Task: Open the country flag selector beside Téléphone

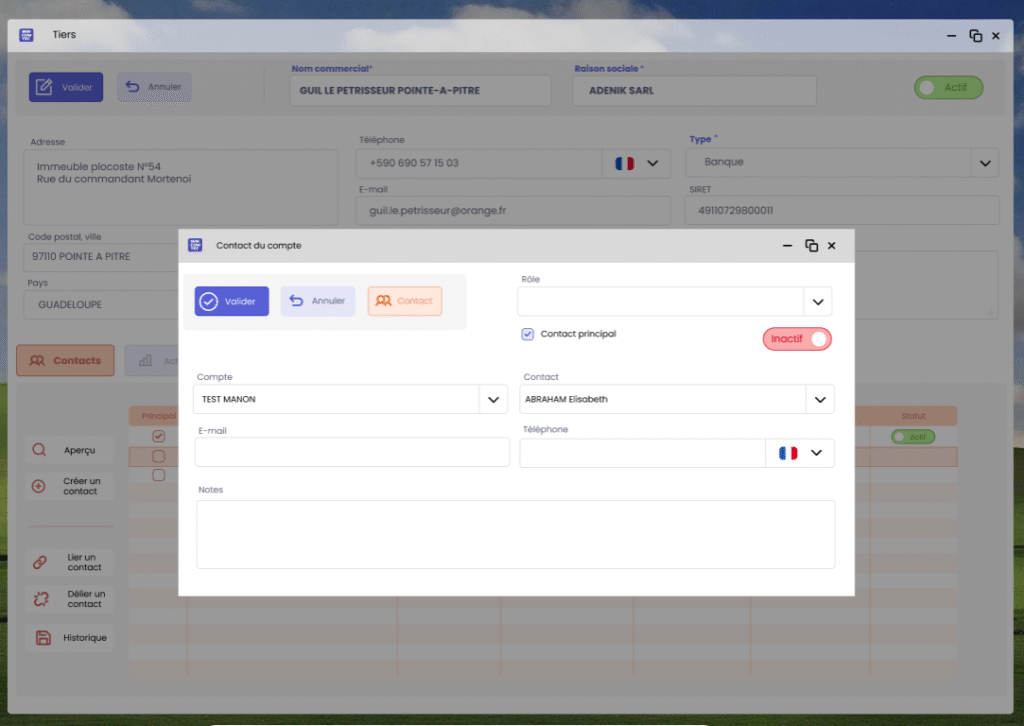Action: pos(800,453)
